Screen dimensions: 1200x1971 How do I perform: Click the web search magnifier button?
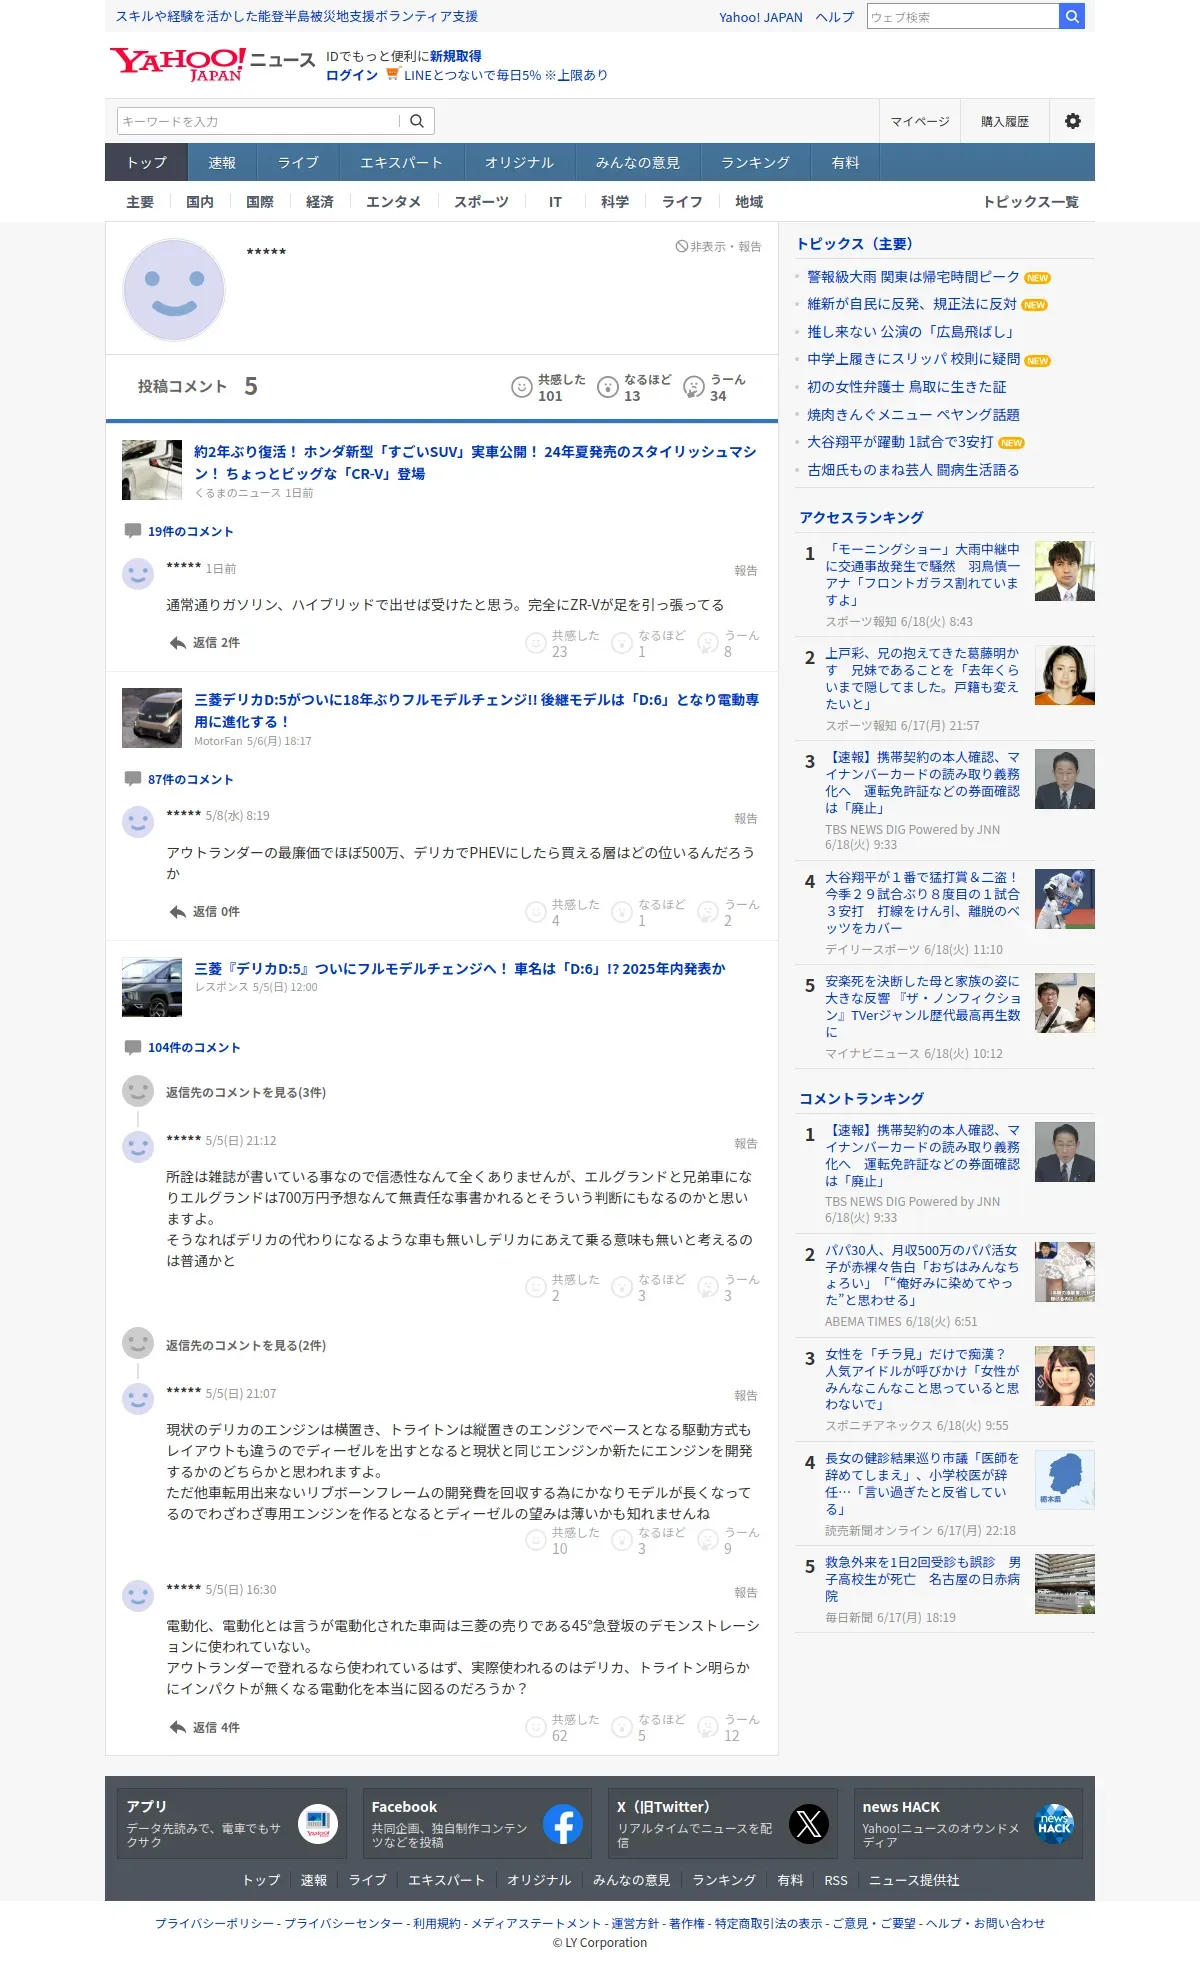pos(1072,16)
